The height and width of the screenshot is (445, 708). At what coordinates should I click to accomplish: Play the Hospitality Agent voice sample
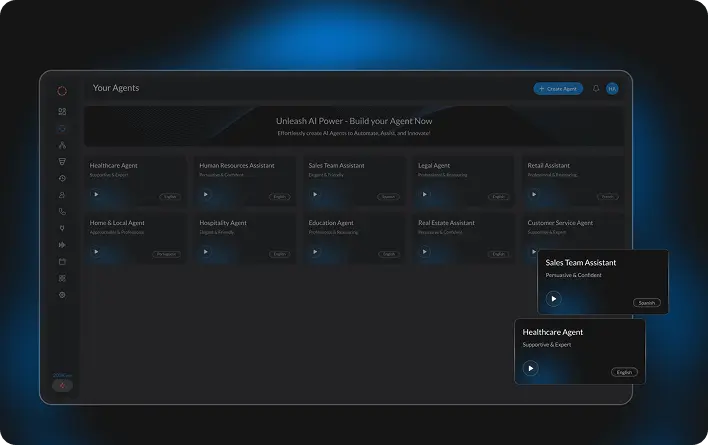point(206,252)
